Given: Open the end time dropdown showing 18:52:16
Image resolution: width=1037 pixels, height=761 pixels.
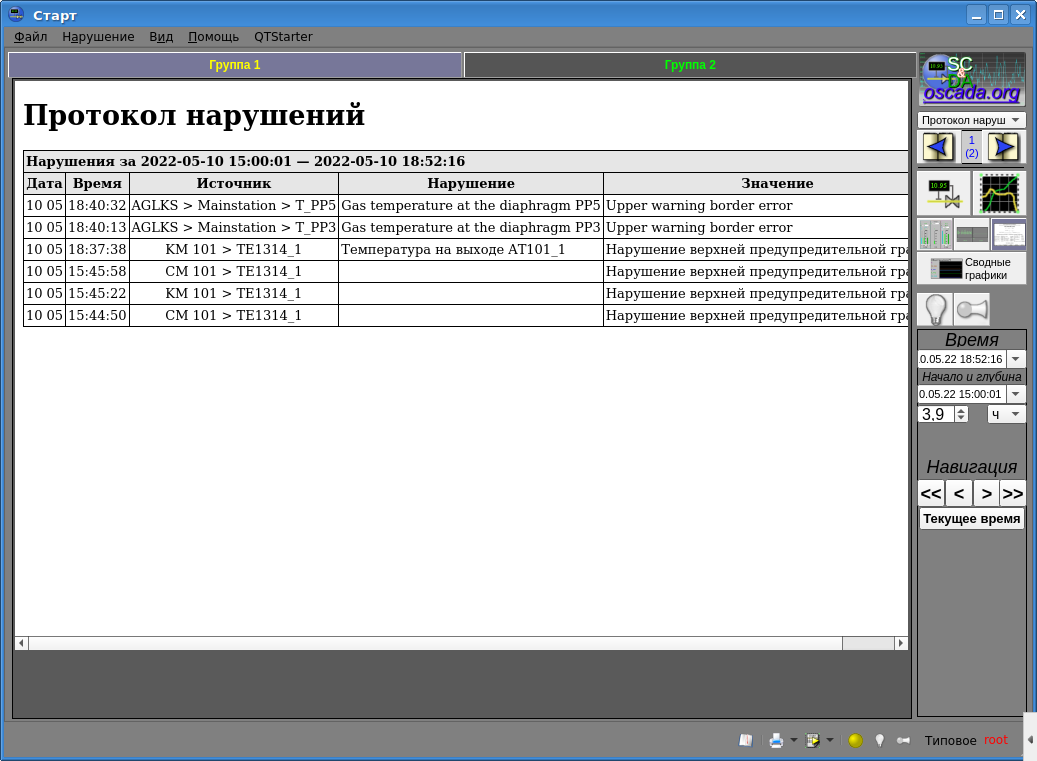Looking at the screenshot, I should tap(1016, 359).
